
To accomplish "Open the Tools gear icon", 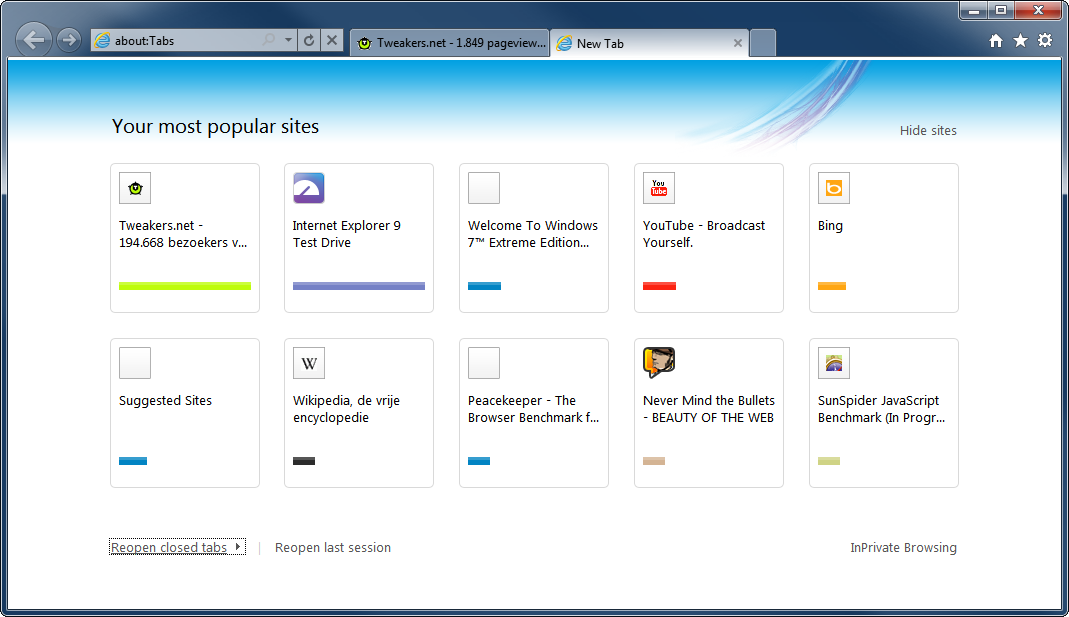I will click(1045, 41).
